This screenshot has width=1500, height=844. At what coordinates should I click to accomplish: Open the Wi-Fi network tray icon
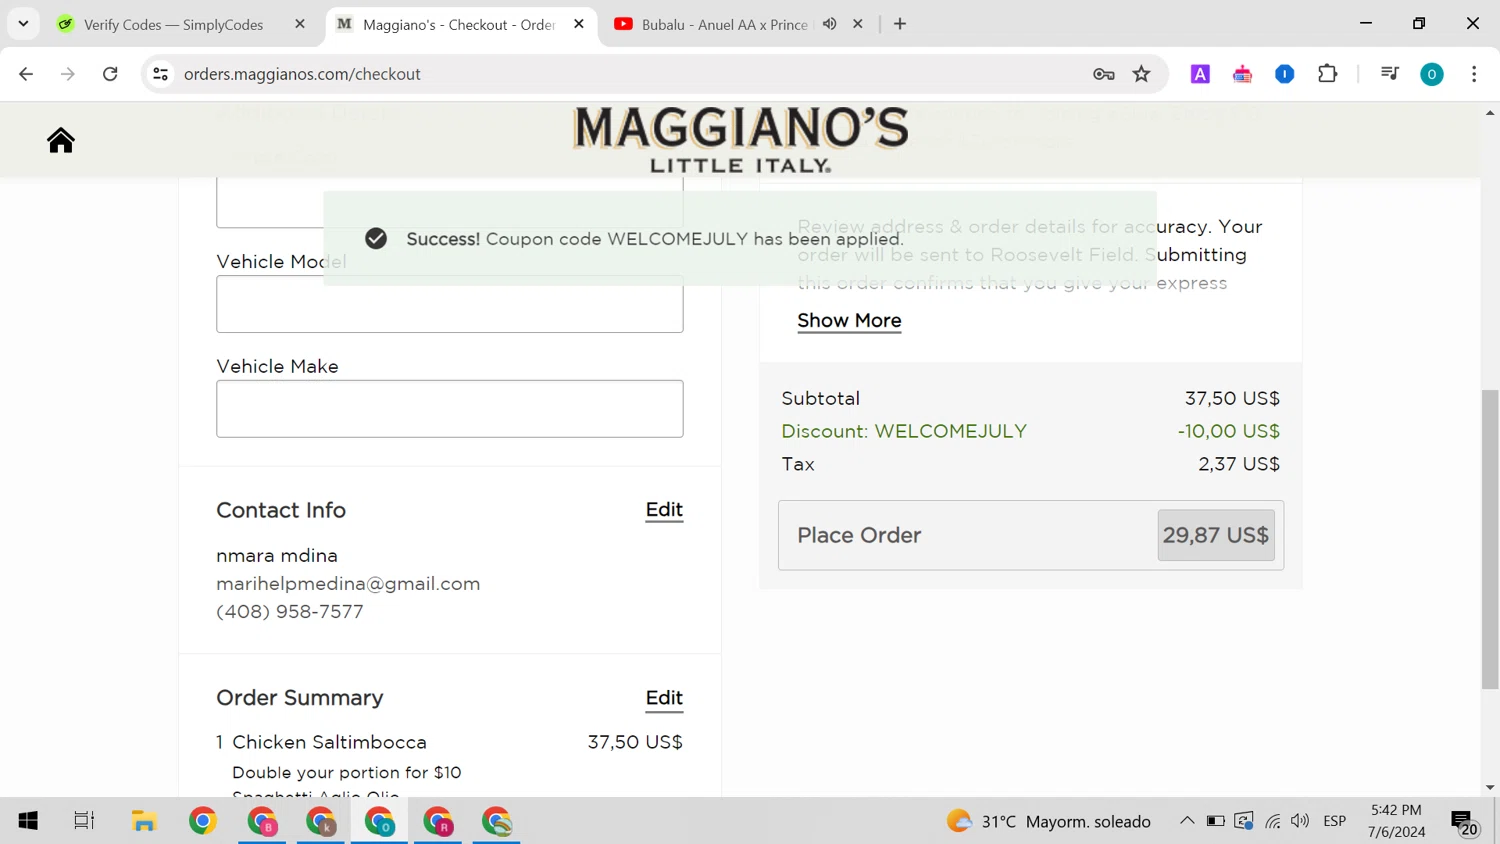coord(1272,821)
